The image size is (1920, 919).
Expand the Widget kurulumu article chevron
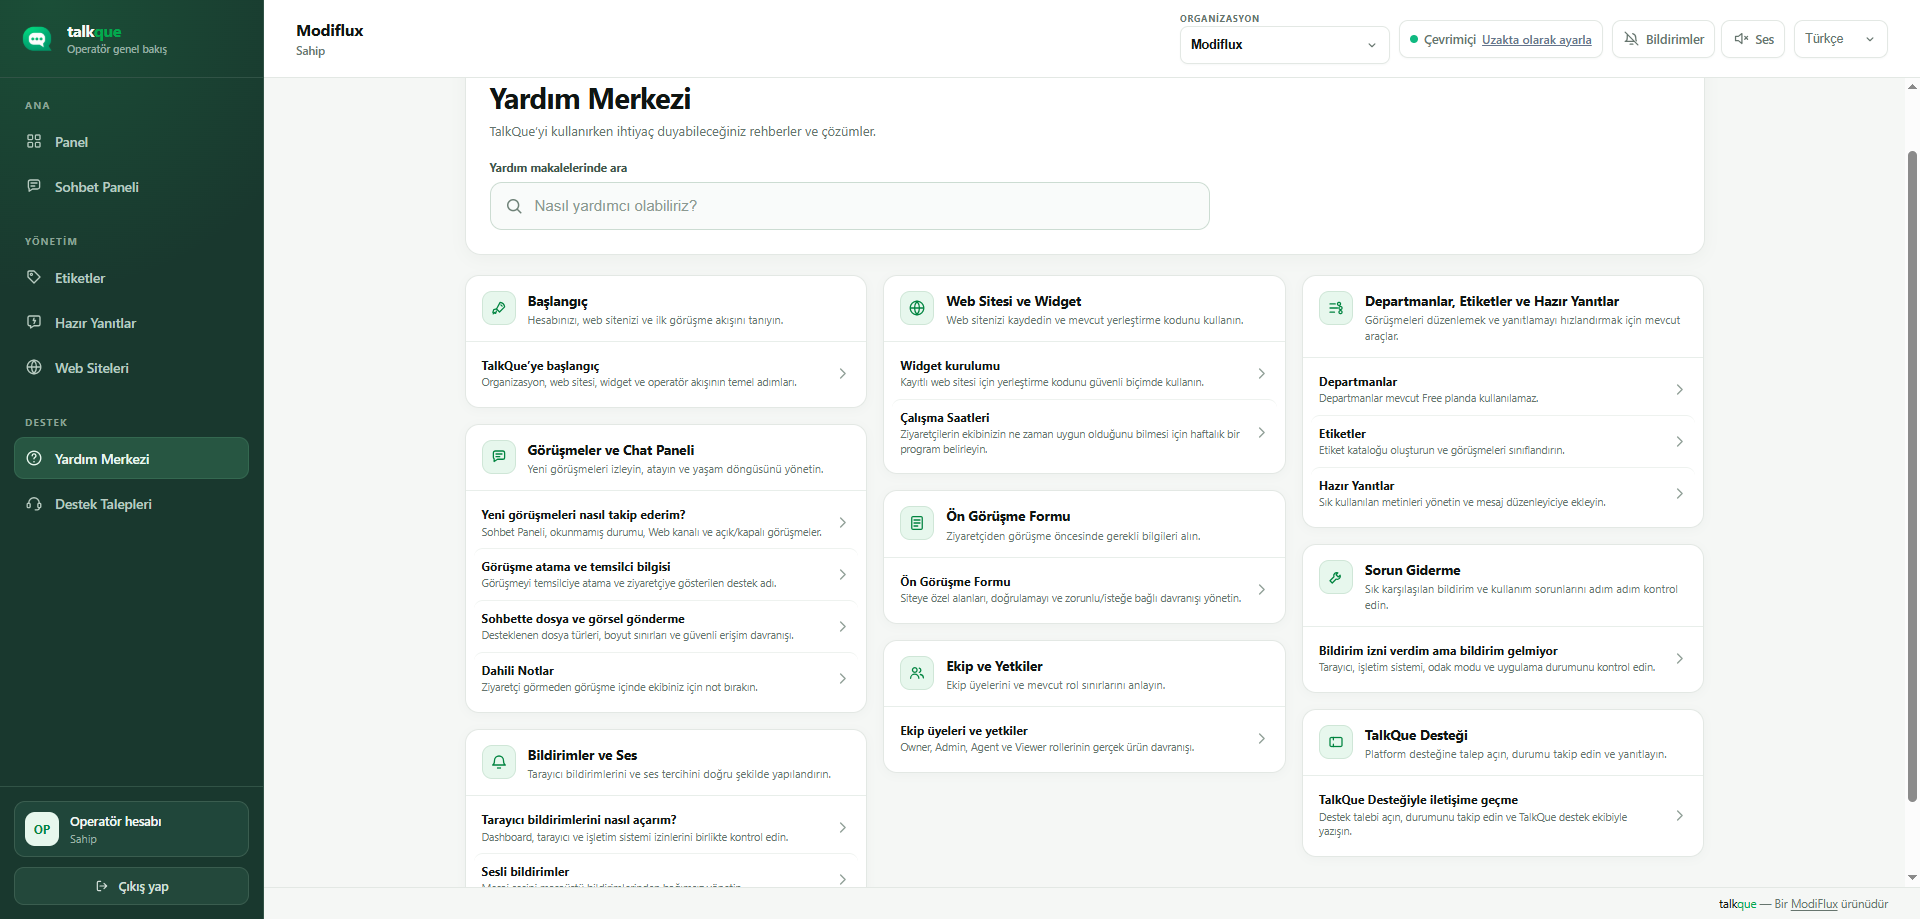(1262, 373)
